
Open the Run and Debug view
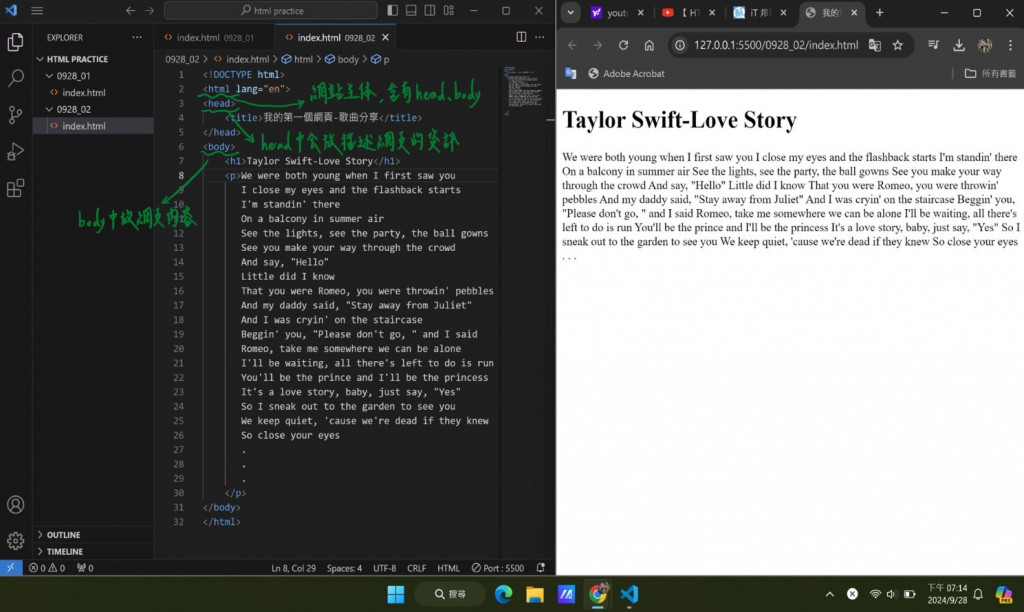click(x=15, y=152)
